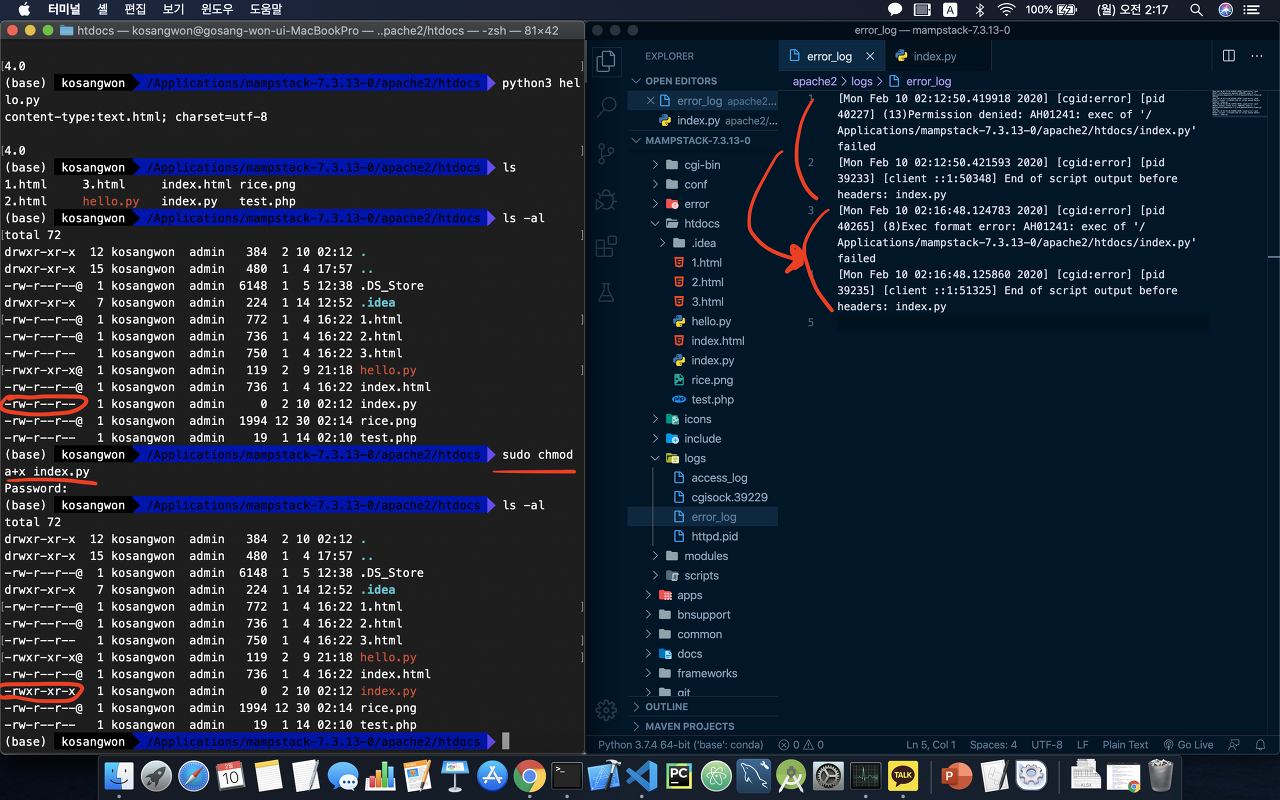This screenshot has height=800, width=1280.
Task: Click the logs breadcrumb above the editor
Action: pyautogui.click(x=861, y=81)
